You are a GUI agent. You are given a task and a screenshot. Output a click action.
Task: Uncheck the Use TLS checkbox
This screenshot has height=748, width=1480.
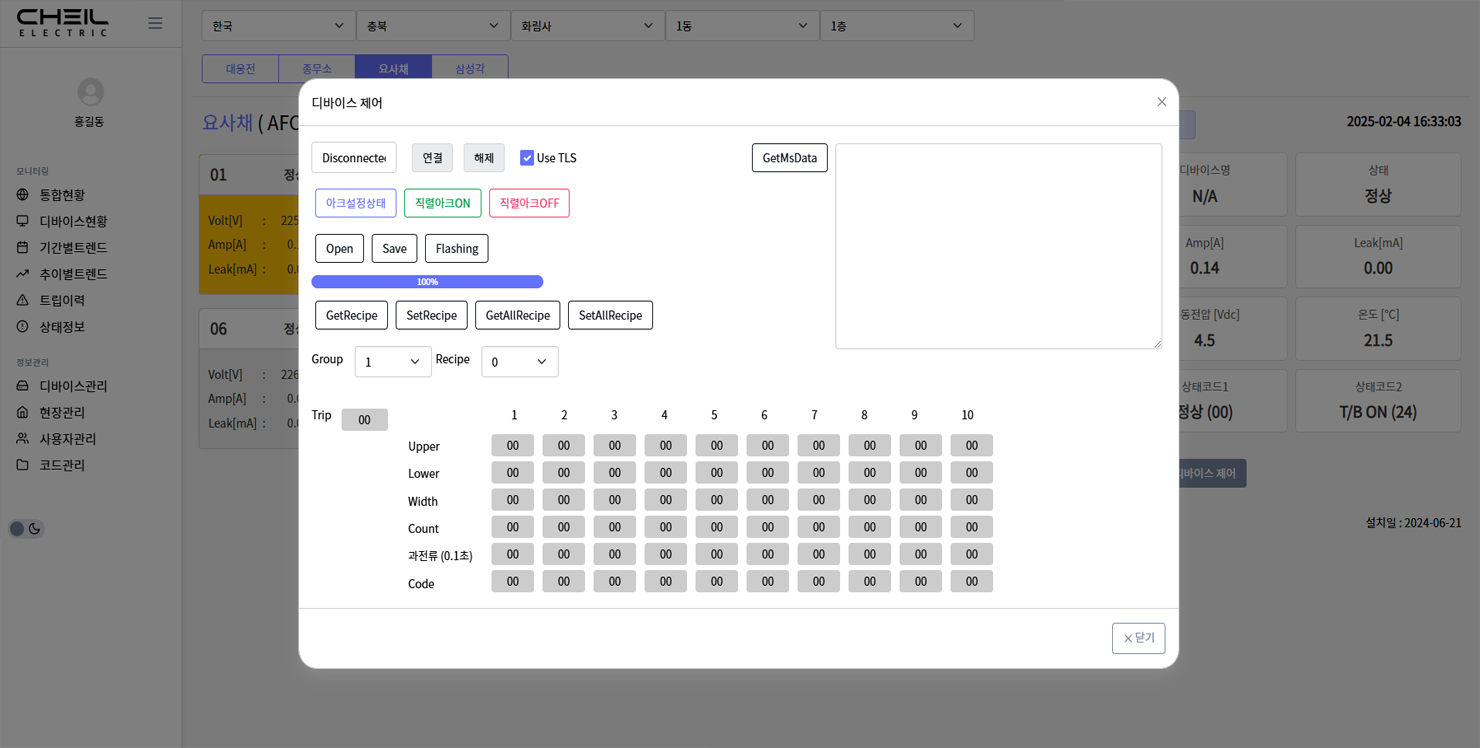point(527,158)
